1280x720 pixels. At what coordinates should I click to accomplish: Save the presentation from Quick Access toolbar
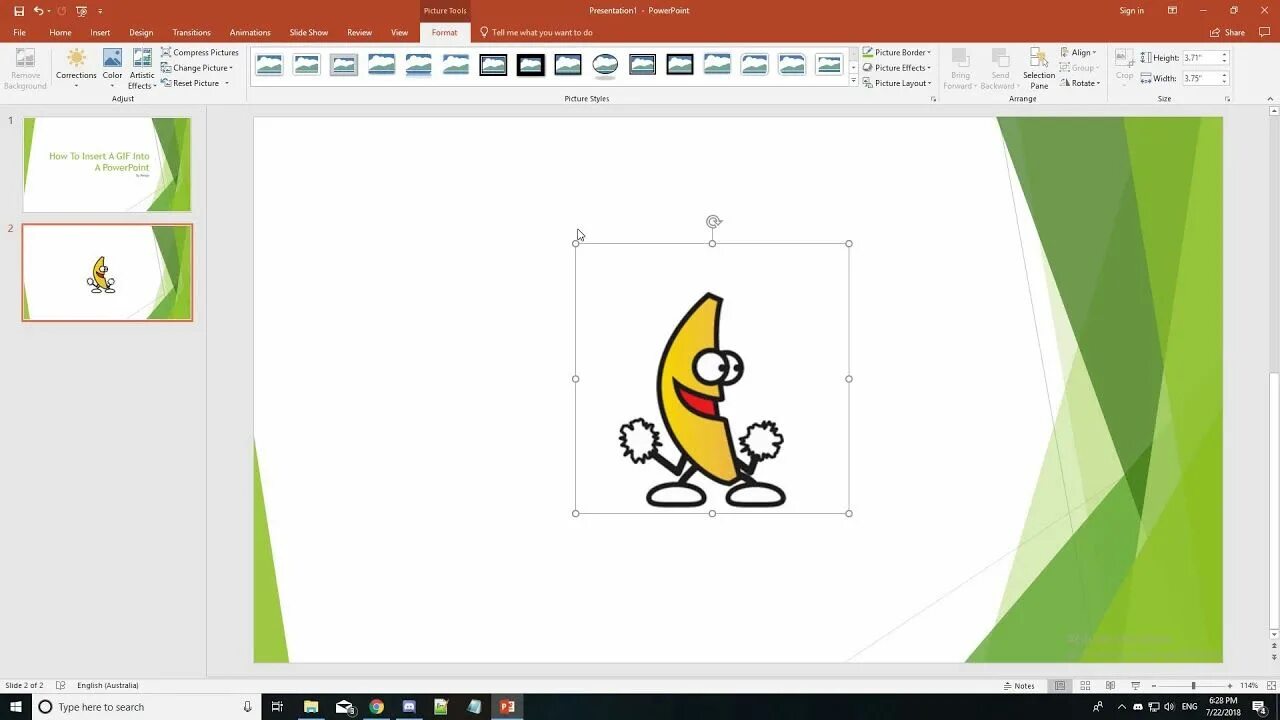click(19, 11)
